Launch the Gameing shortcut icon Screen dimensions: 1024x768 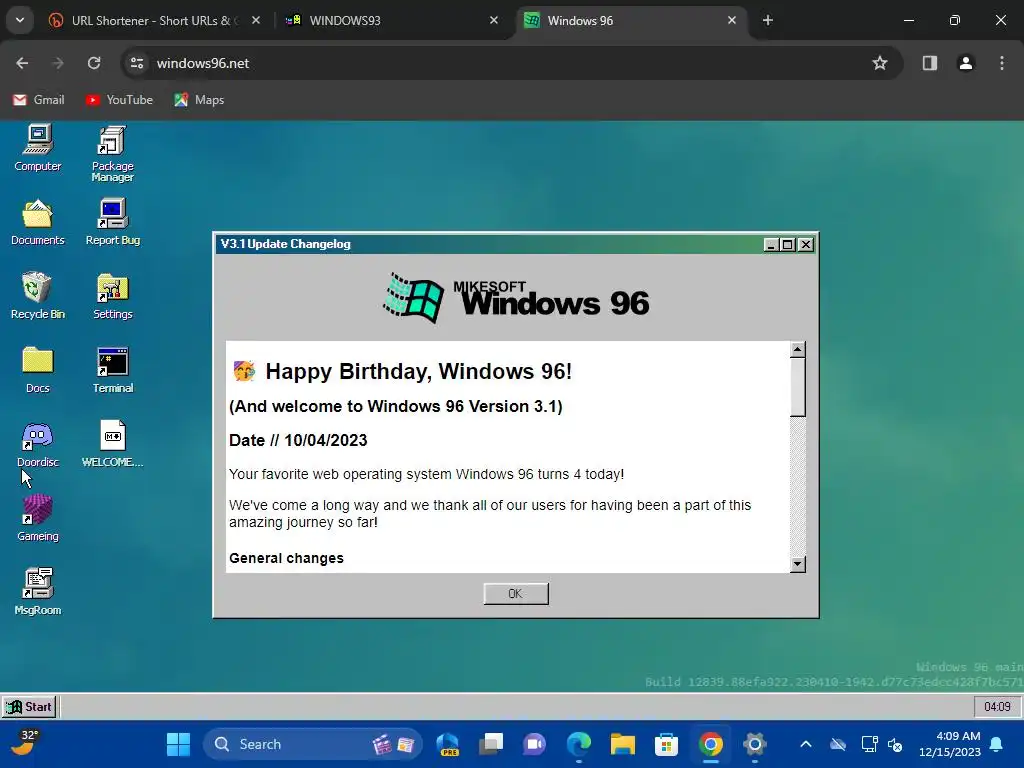(38, 518)
